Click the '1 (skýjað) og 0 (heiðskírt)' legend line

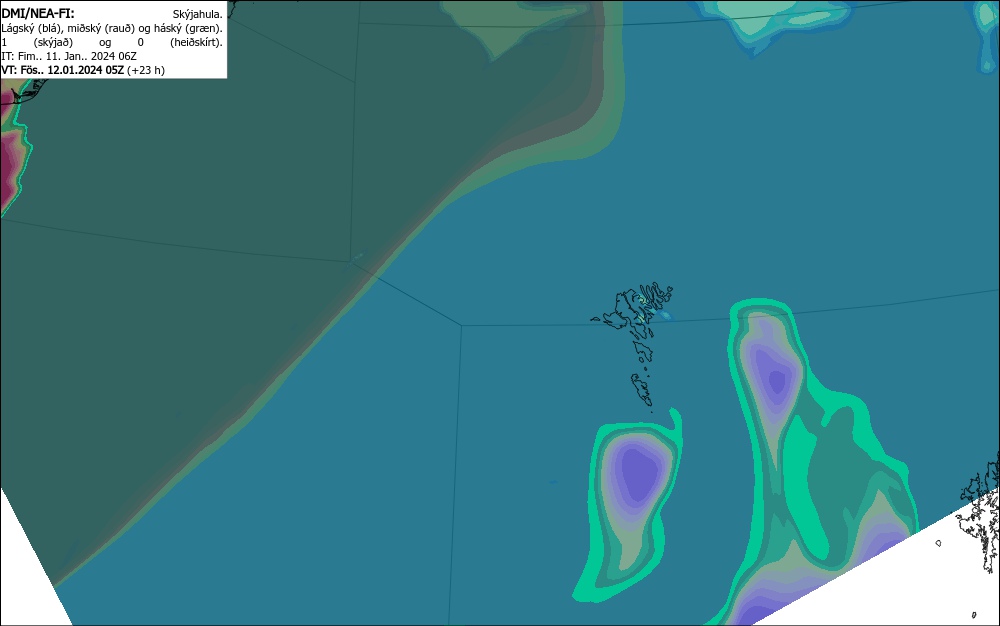click(112, 42)
